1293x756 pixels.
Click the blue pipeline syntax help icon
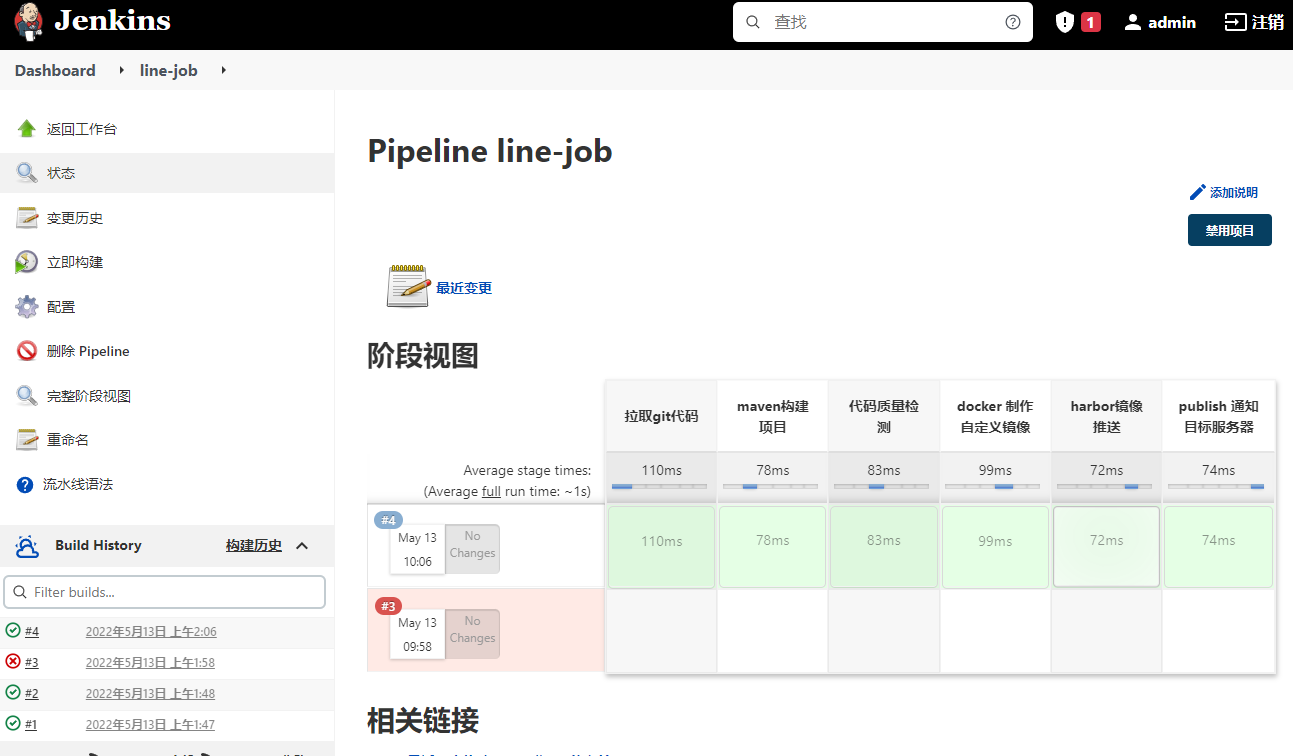[x=25, y=485]
